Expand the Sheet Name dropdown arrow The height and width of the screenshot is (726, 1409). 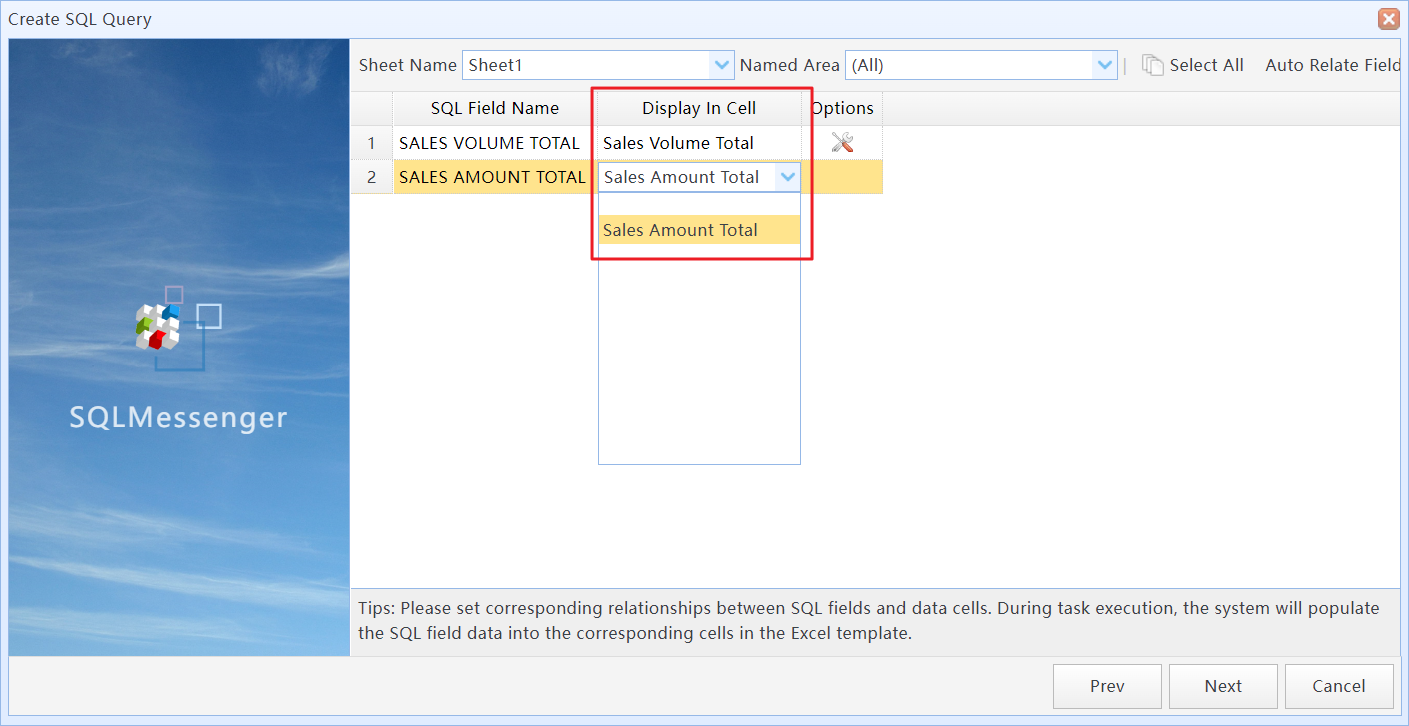722,65
